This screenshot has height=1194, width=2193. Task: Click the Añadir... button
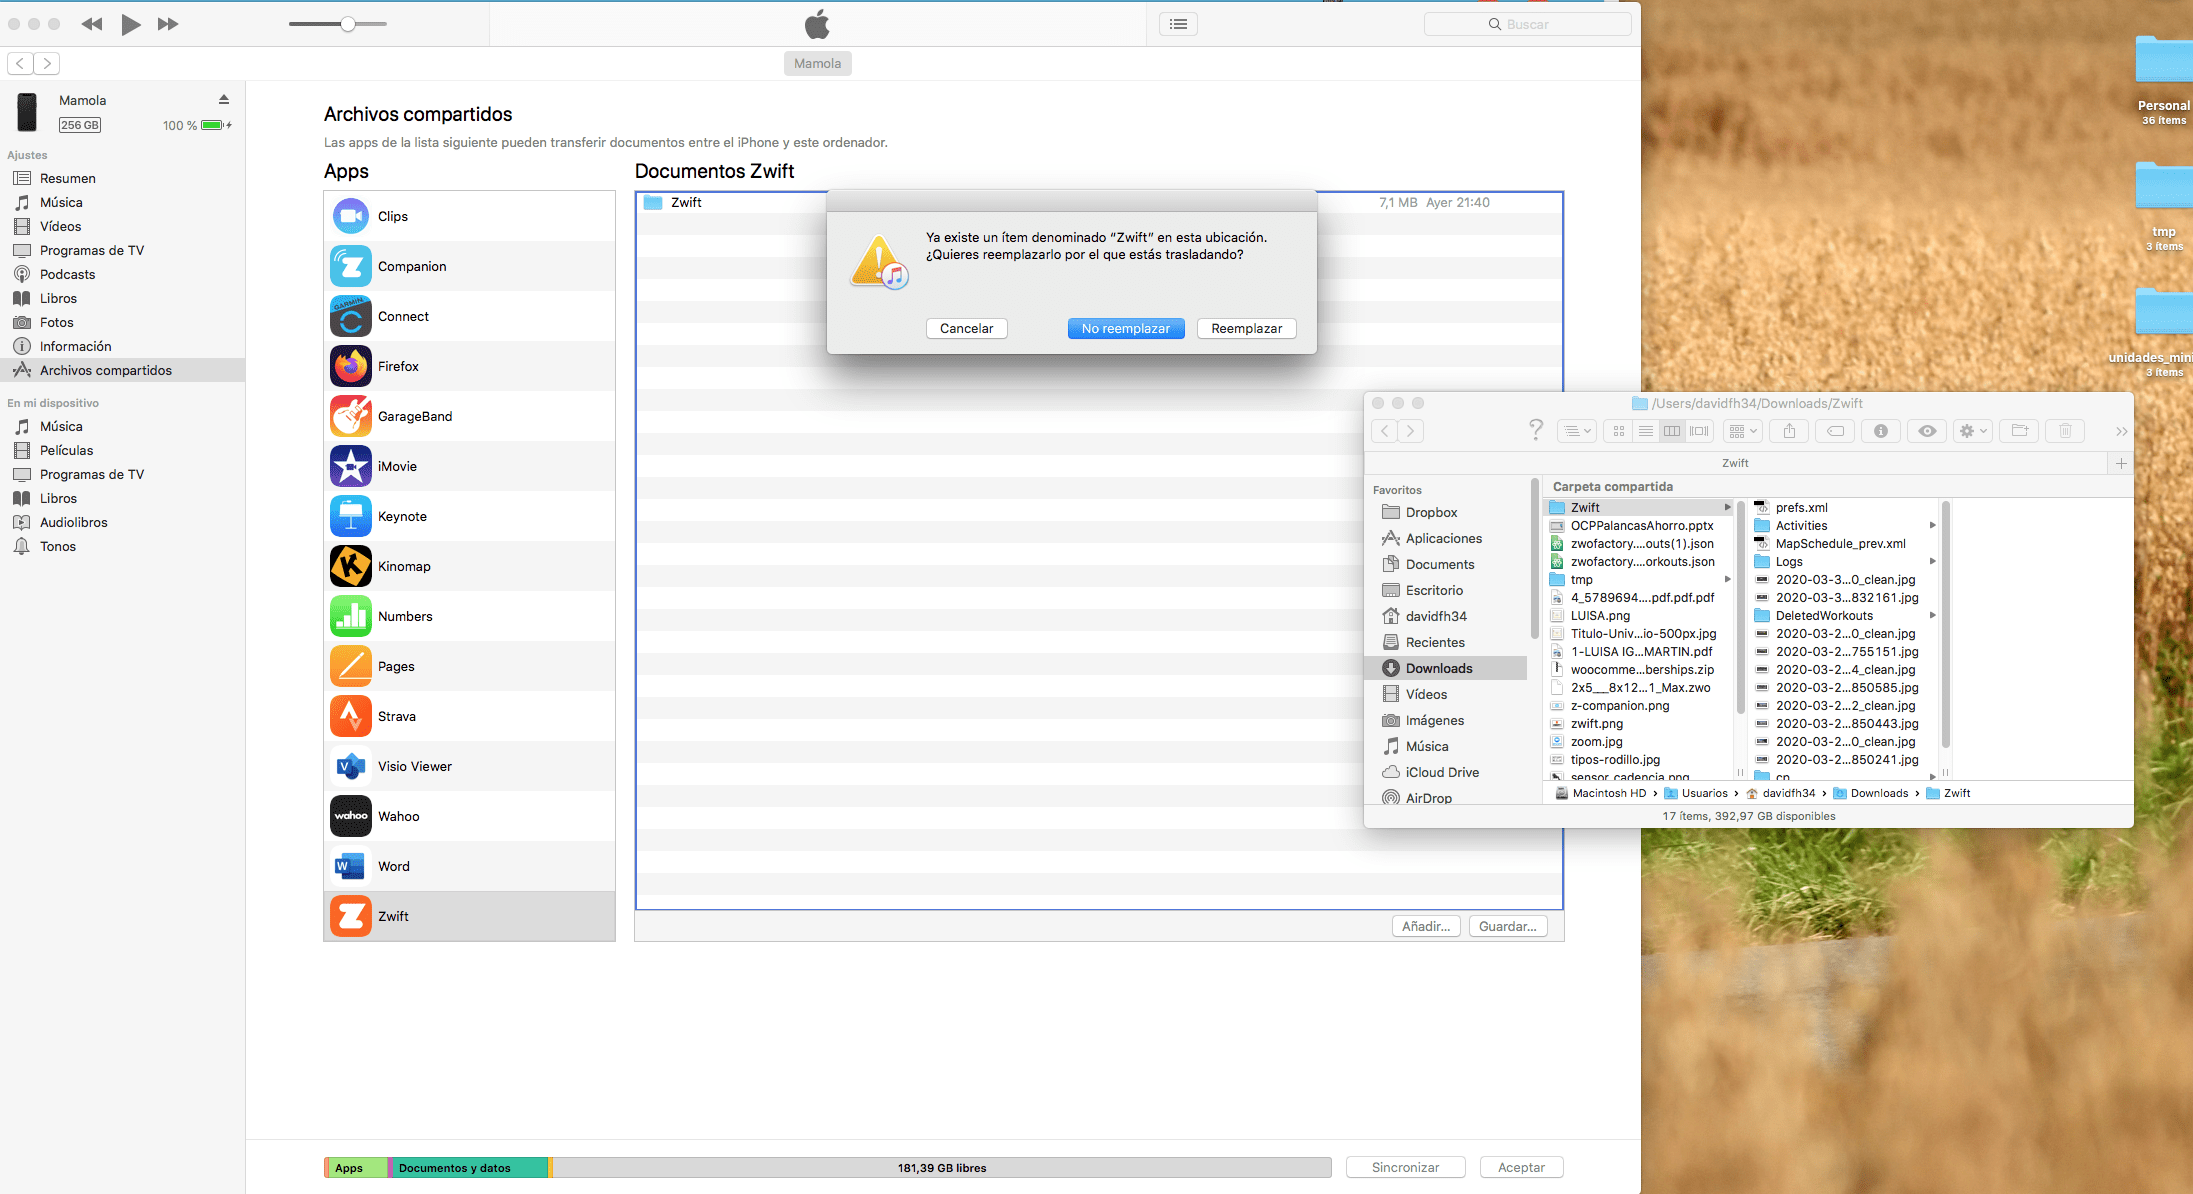click(x=1426, y=926)
